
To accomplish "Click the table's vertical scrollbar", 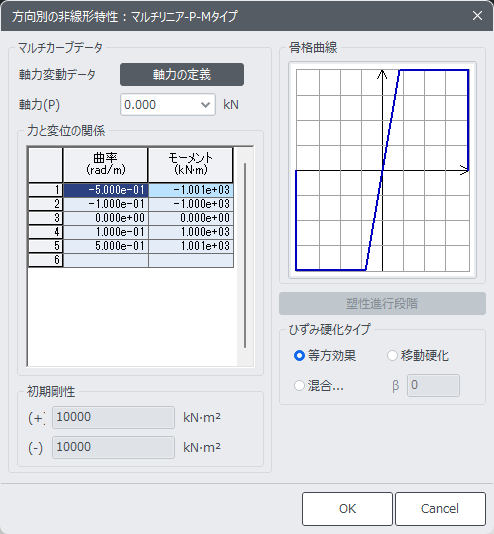I will [x=245, y=256].
